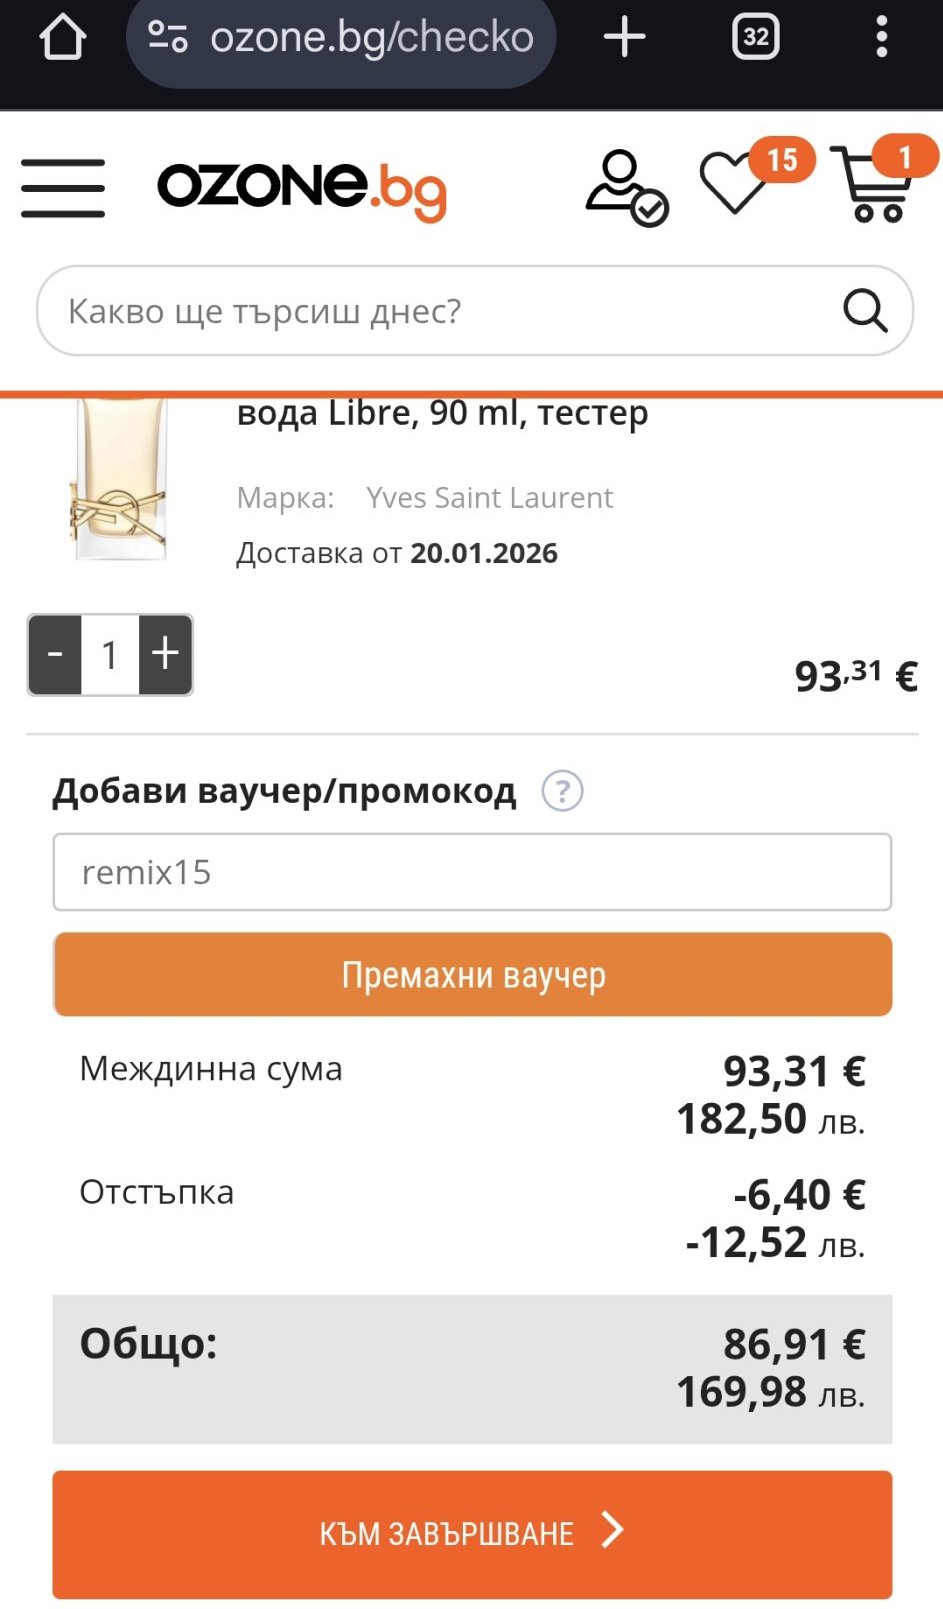Open the tab switcher showing 32 tabs
Image resolution: width=943 pixels, height=1609 pixels.
pyautogui.click(x=756, y=38)
